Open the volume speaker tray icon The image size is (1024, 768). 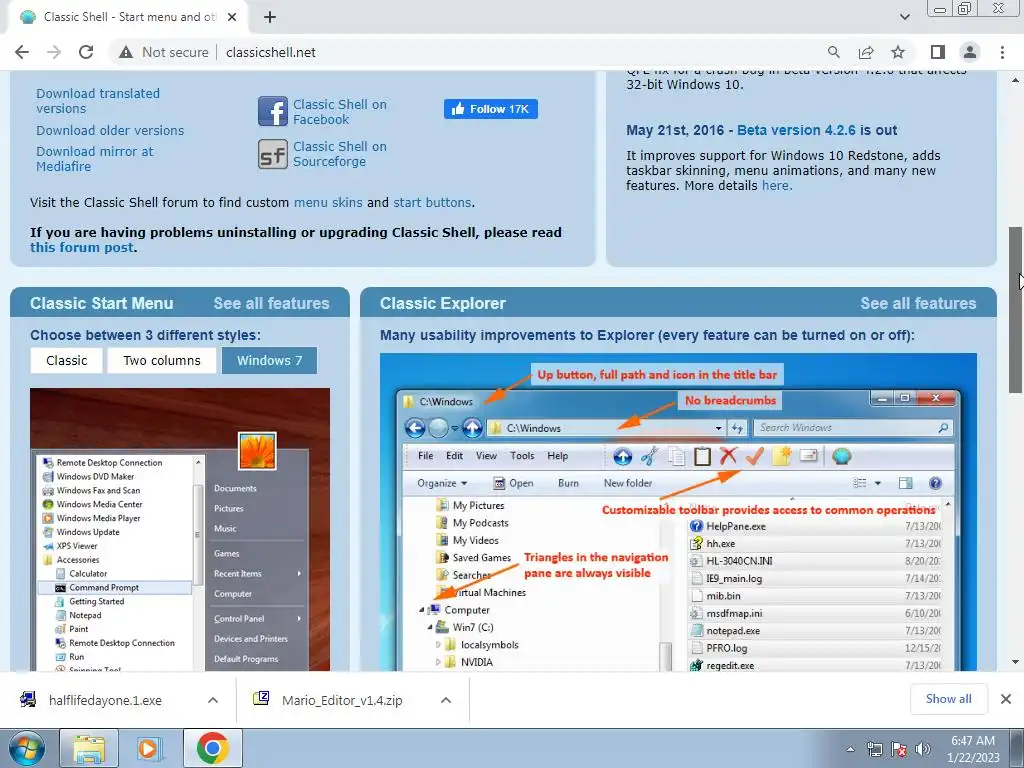point(923,749)
